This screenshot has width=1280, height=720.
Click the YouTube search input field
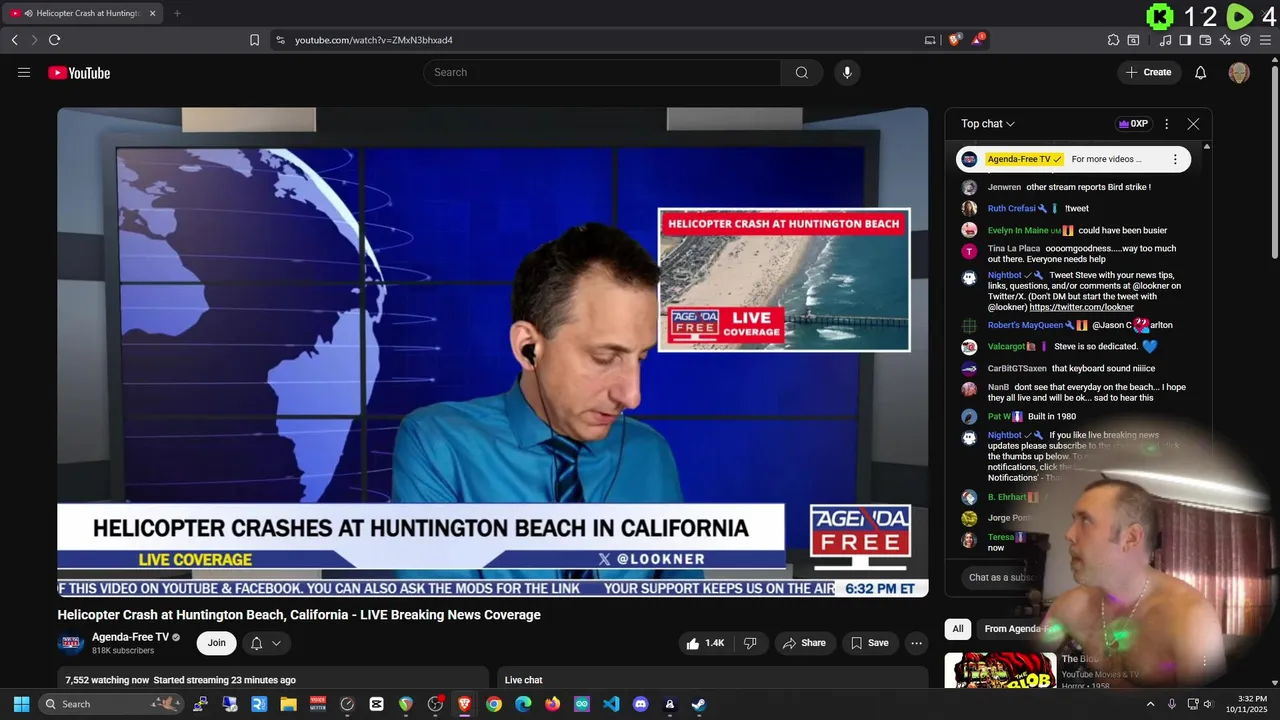click(x=602, y=72)
